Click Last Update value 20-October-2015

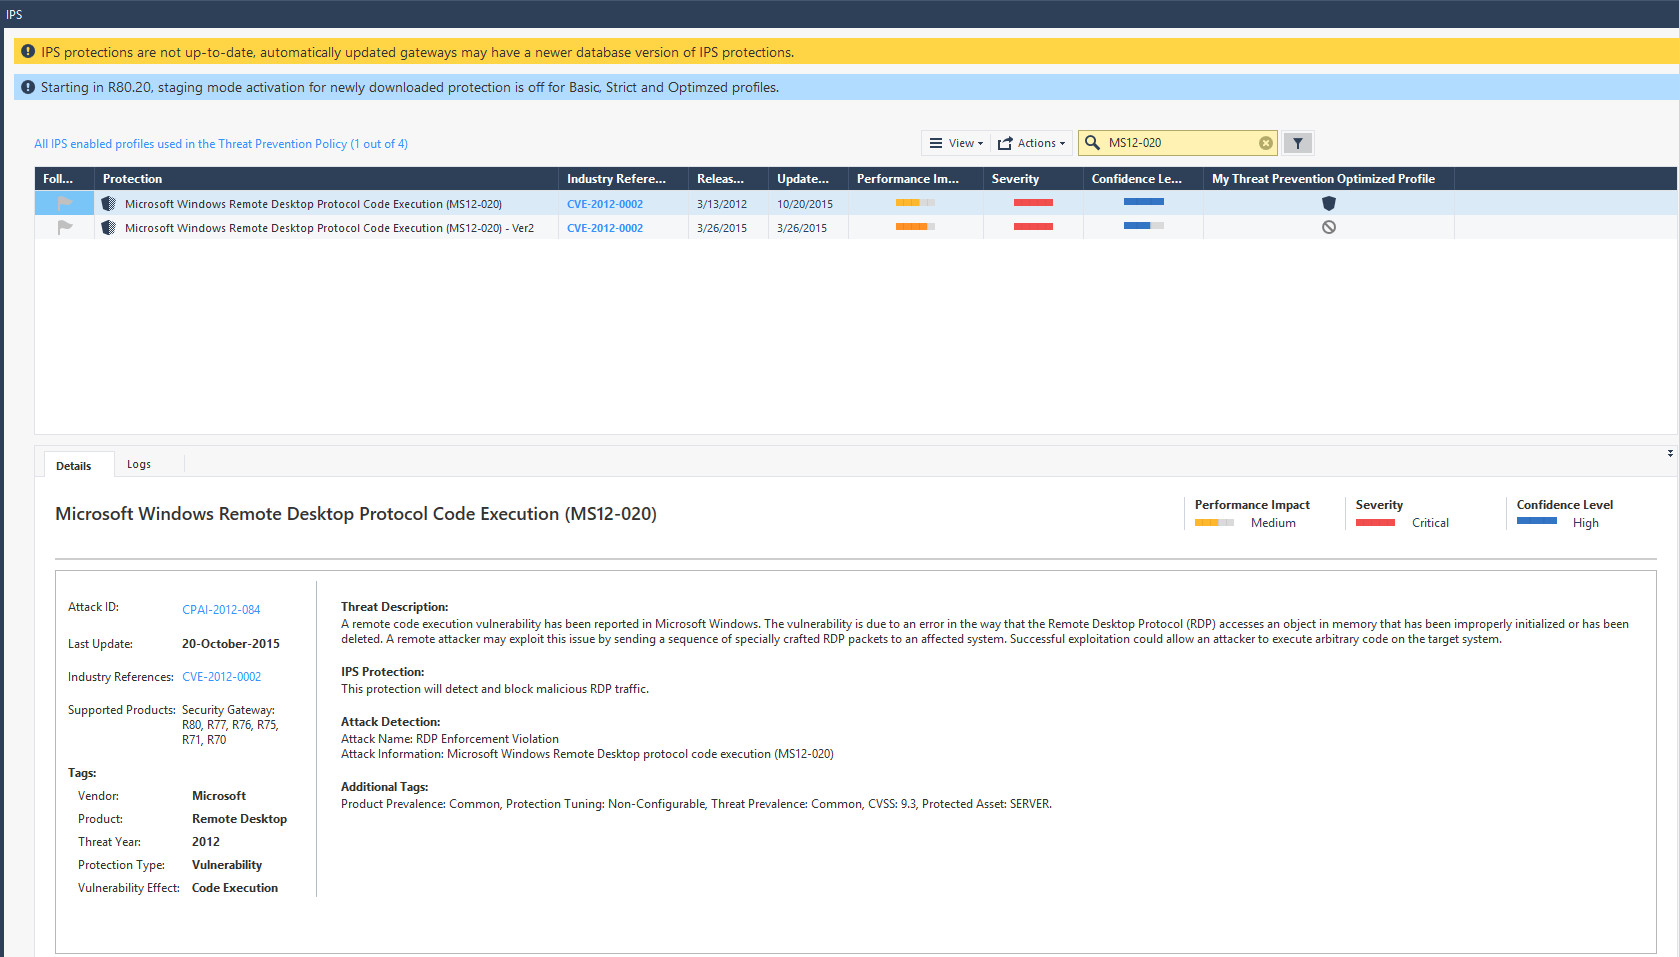pos(231,644)
